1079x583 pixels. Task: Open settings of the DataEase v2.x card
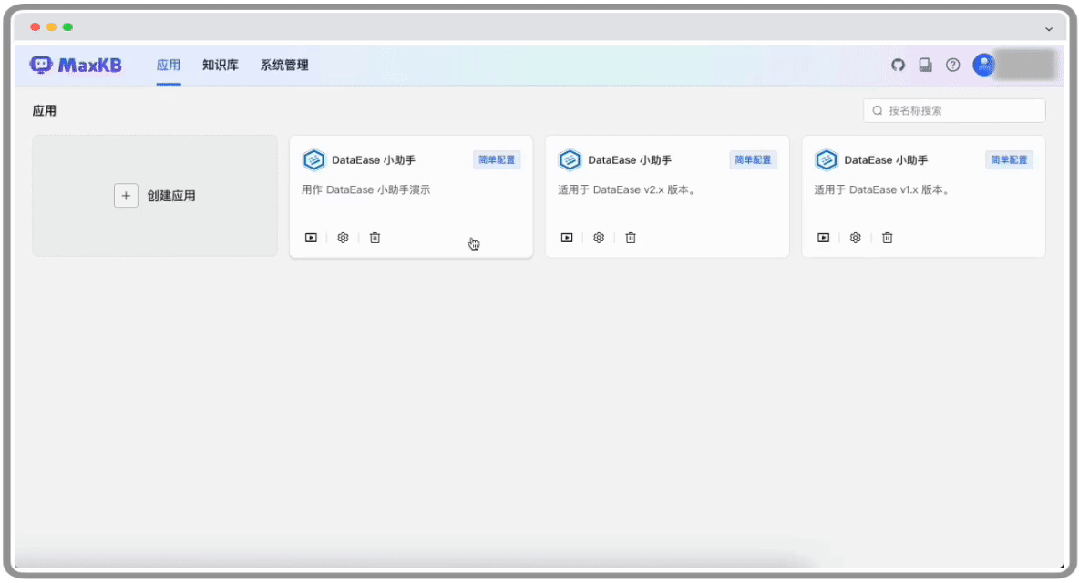[x=599, y=237]
